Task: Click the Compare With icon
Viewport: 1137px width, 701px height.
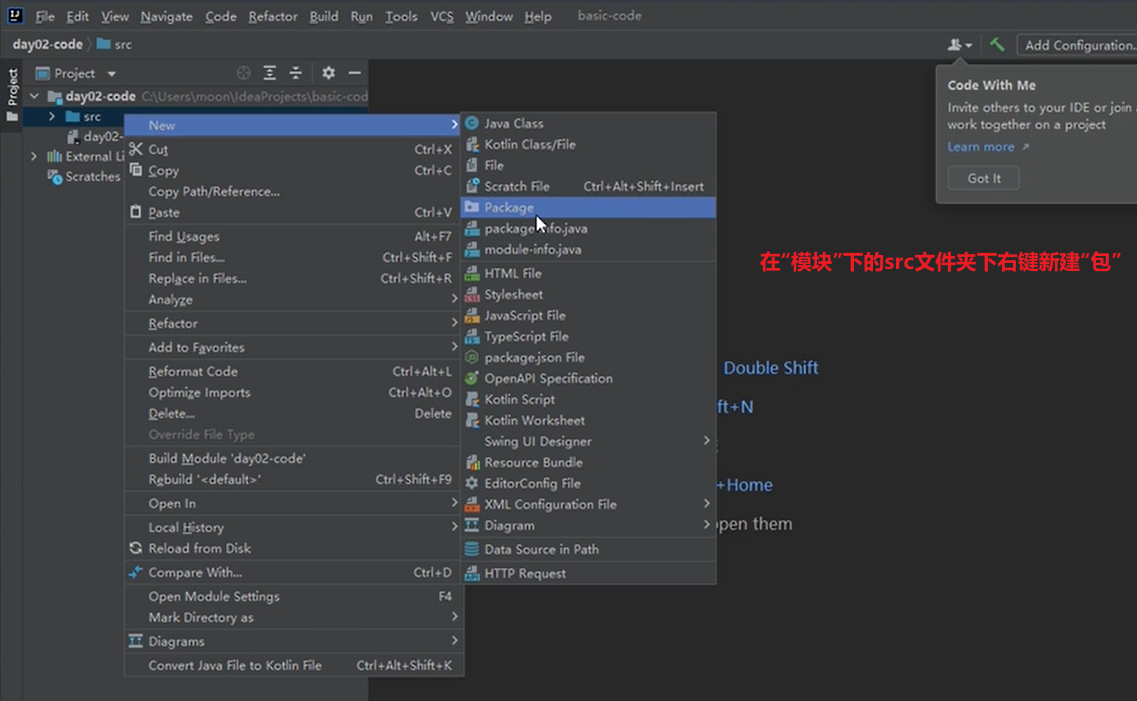Action: [x=136, y=573]
